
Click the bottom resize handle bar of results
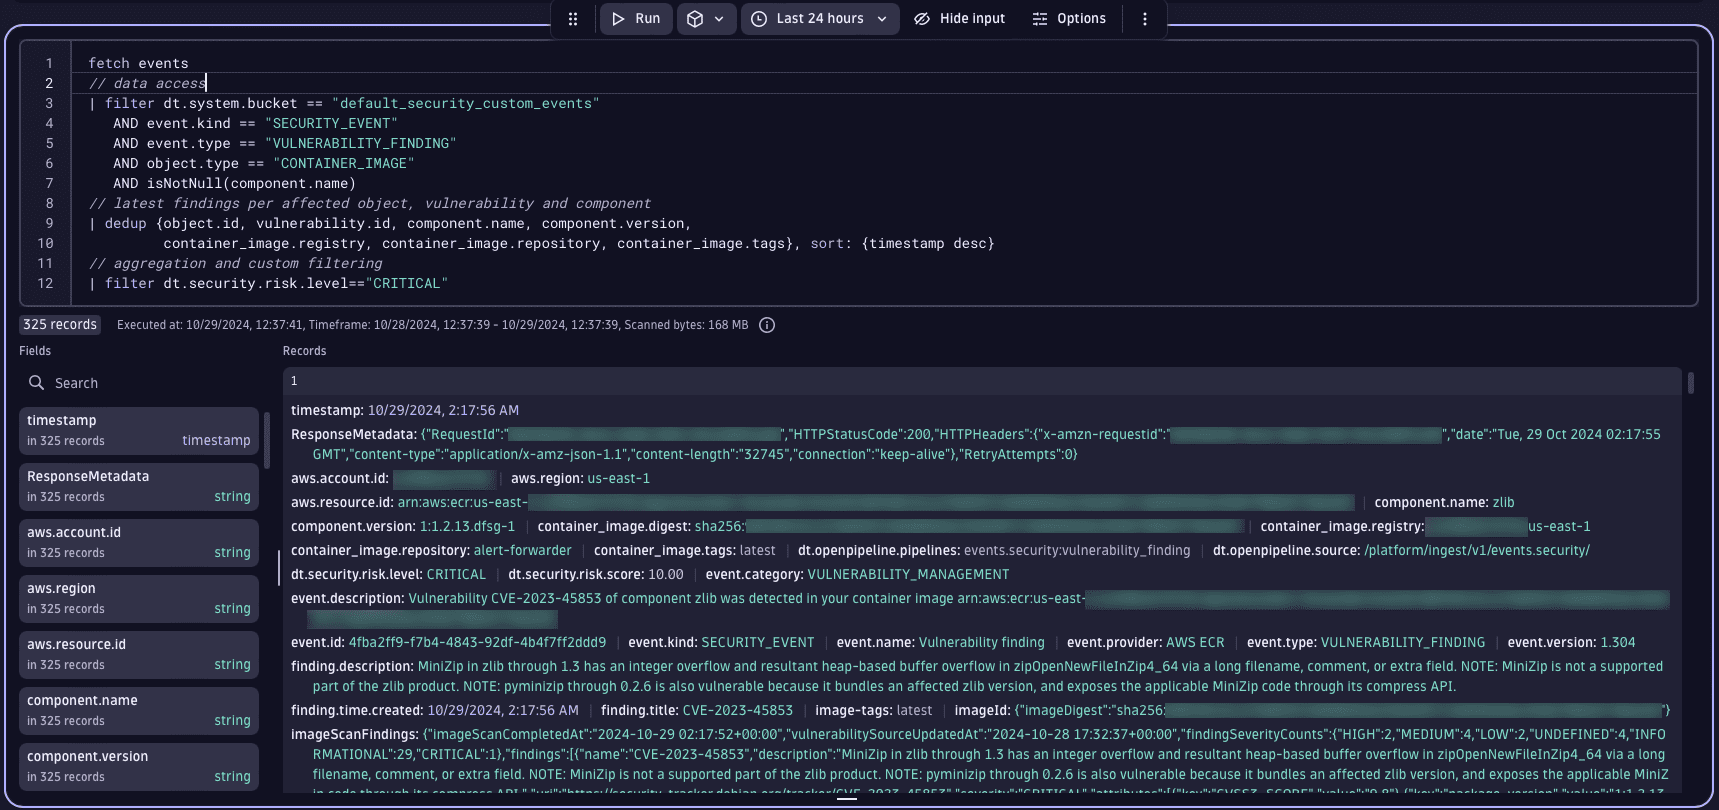point(847,799)
